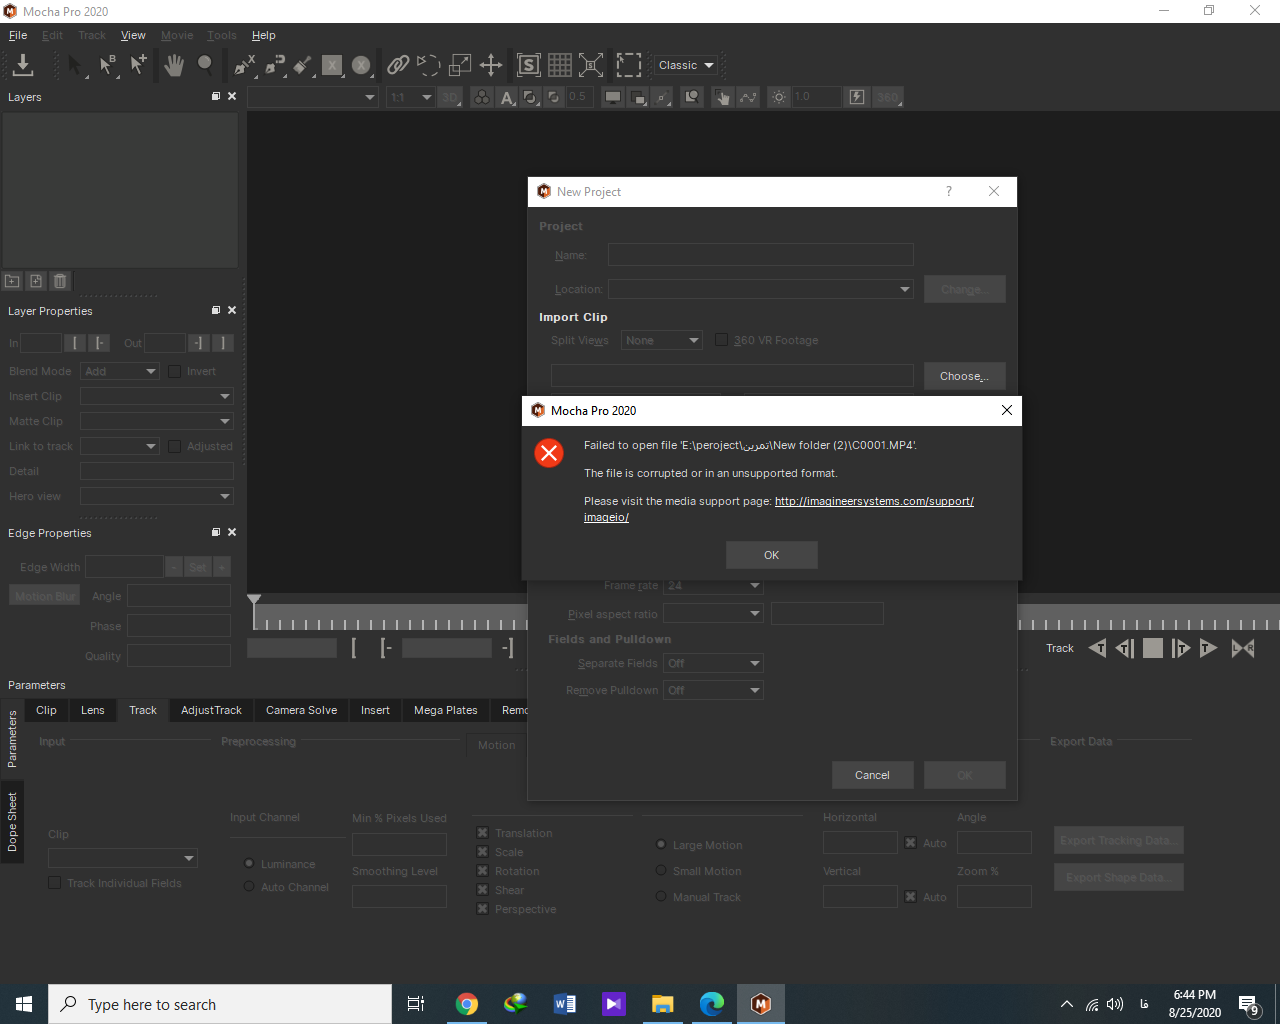Select the Manual Track radio button

tap(661, 896)
